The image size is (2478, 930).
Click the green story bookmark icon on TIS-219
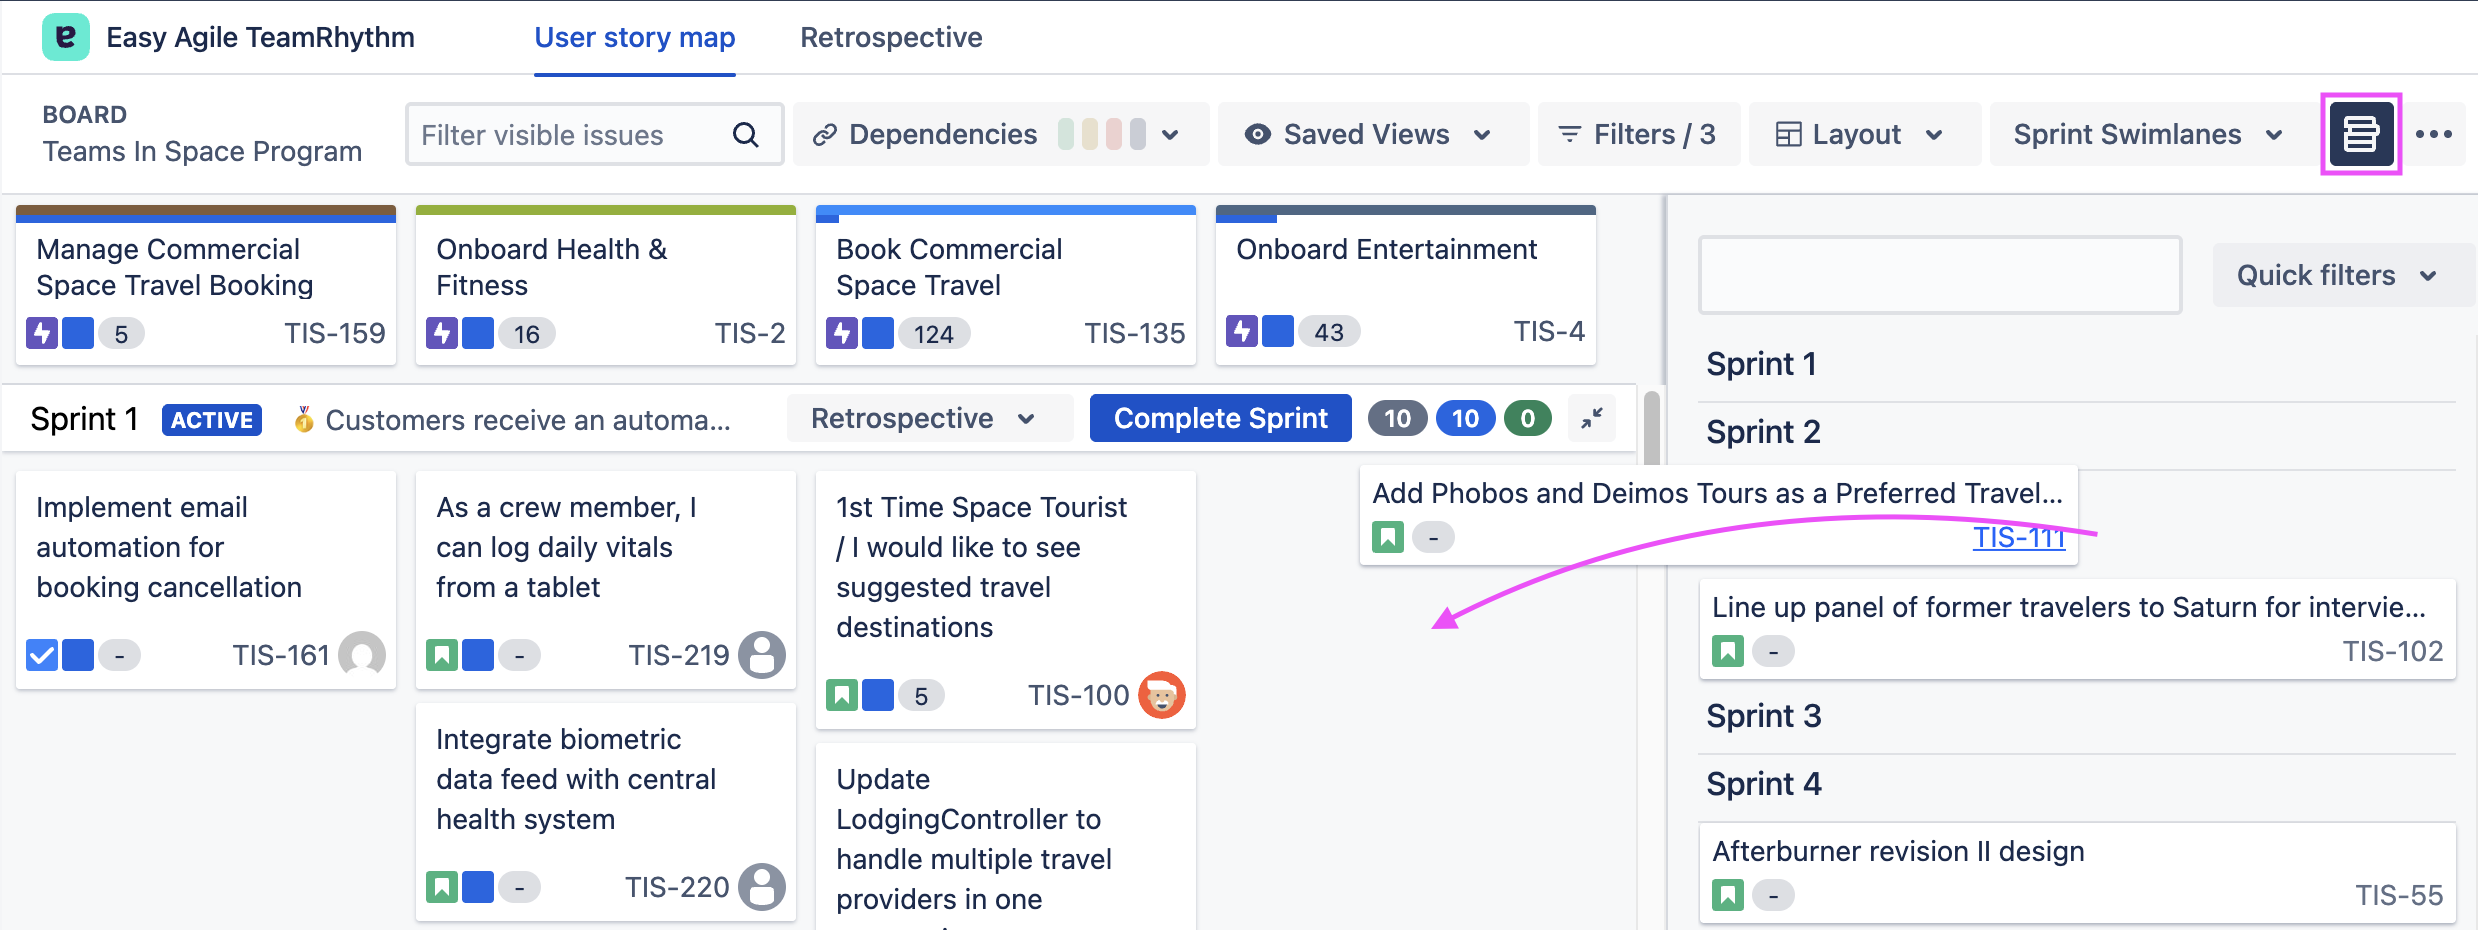pos(442,655)
